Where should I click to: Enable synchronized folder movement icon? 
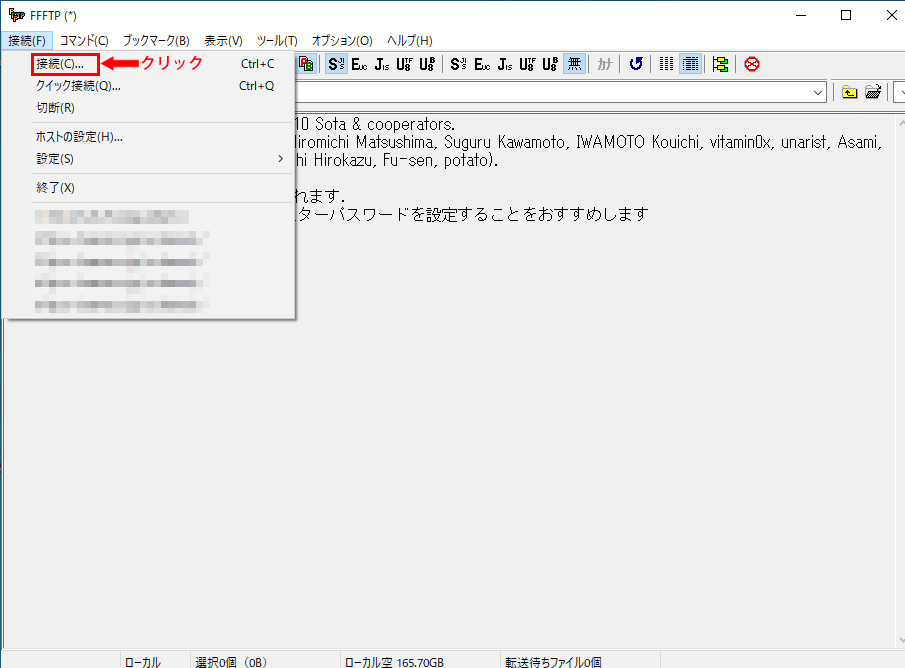pos(721,64)
